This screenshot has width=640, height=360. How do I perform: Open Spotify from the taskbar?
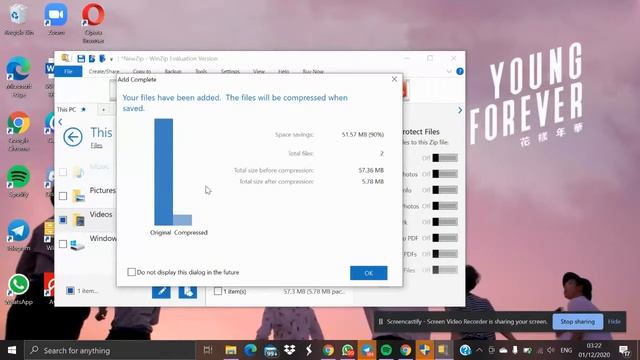386,350
